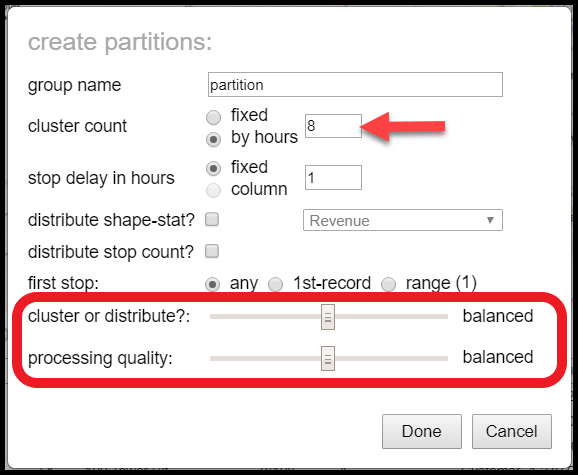
Task: Click the 'cluster count' label
Action: pyautogui.click(x=77, y=126)
